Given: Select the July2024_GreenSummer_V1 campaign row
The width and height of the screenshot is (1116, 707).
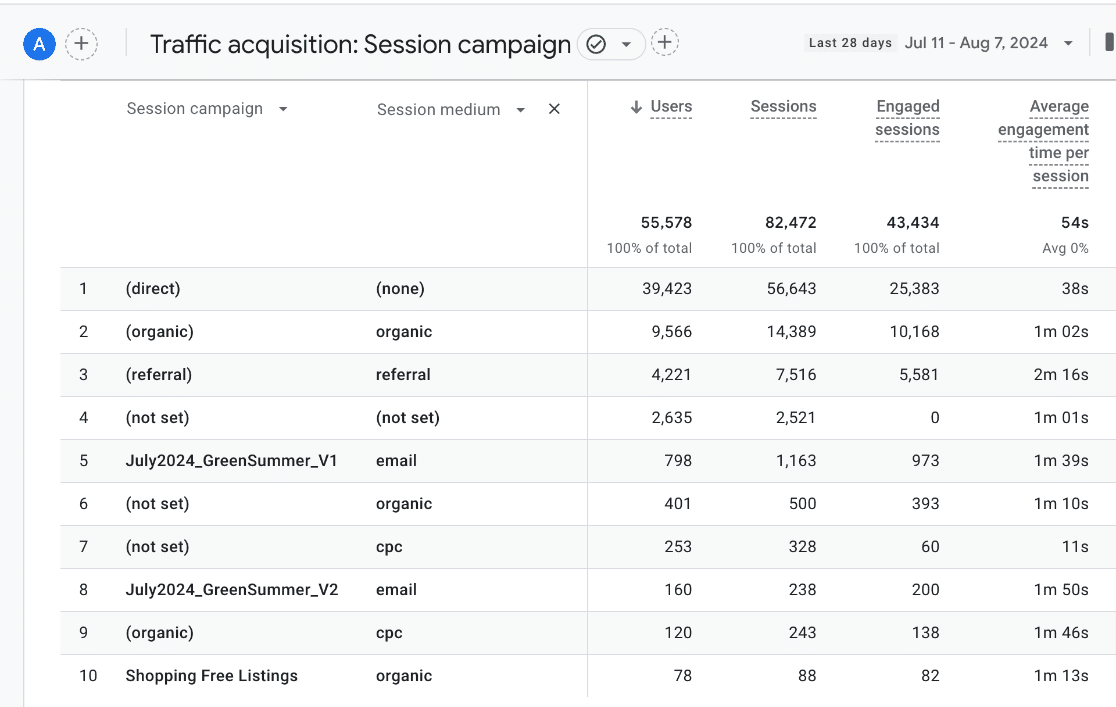Looking at the screenshot, I should (x=230, y=460).
